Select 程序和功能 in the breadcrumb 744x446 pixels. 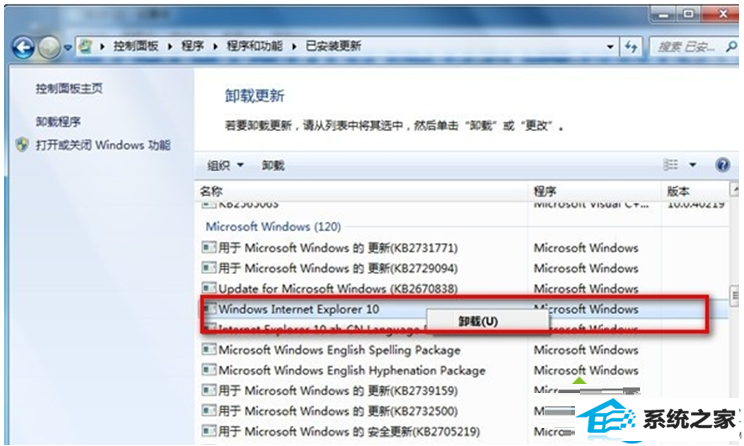click(x=255, y=46)
